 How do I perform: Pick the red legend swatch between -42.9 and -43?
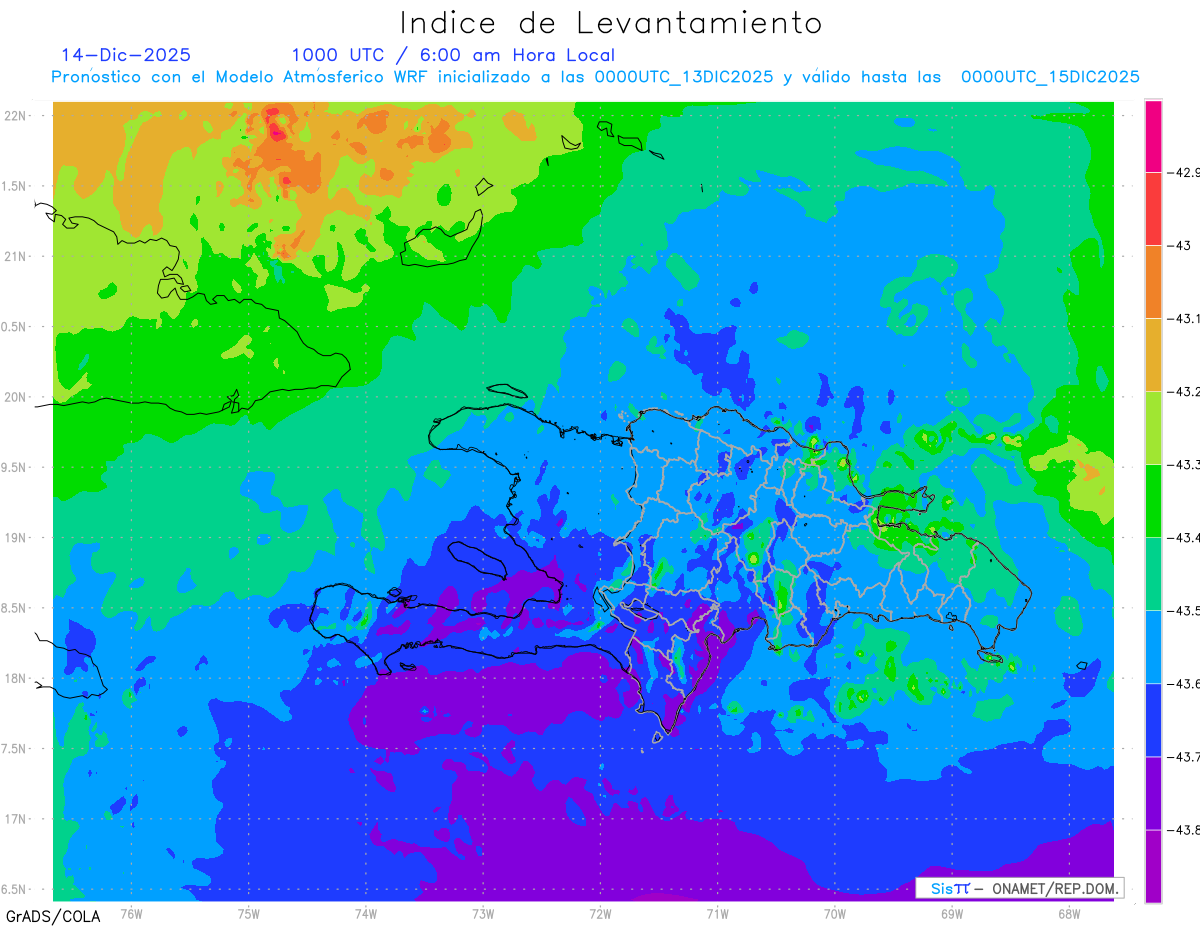click(1153, 208)
